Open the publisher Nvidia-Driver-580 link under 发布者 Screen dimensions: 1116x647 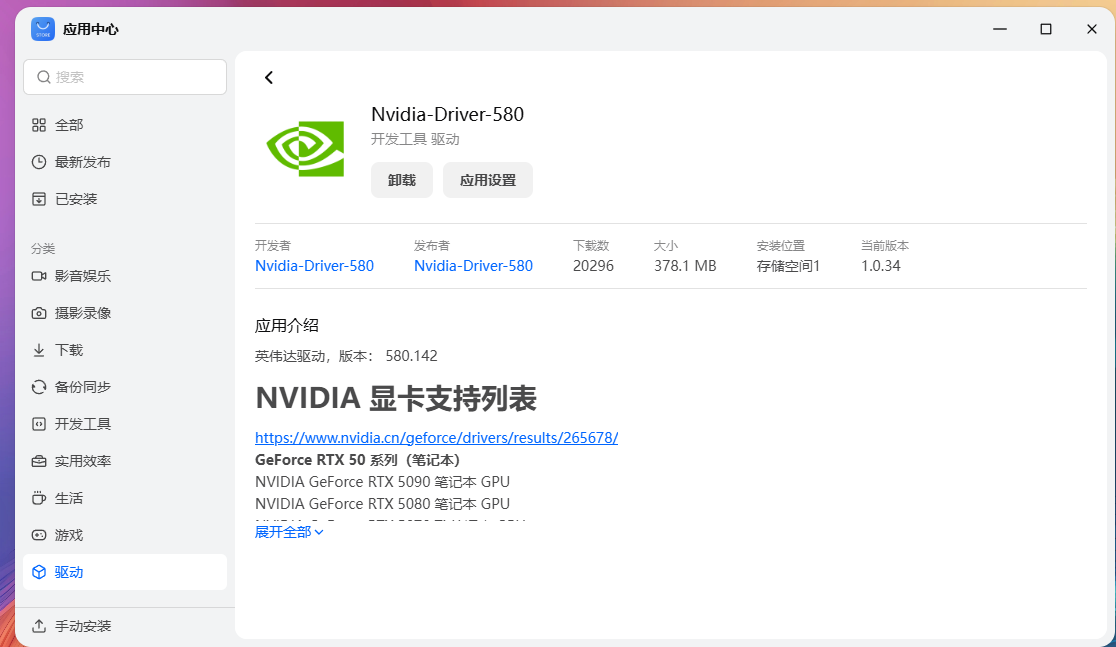pyautogui.click(x=473, y=266)
